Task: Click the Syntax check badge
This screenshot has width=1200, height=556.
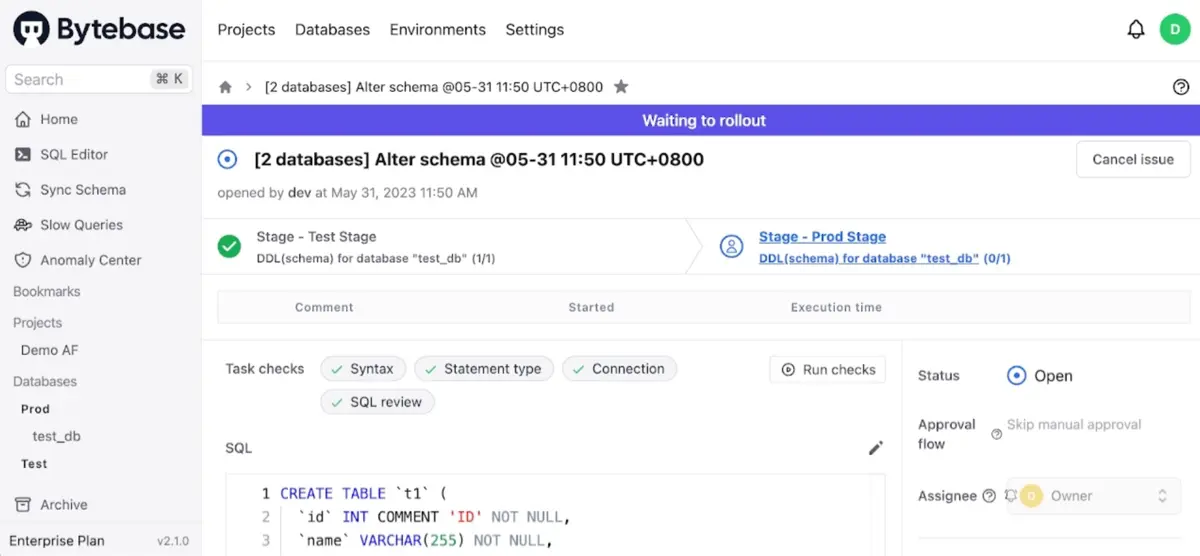Action: tap(362, 369)
